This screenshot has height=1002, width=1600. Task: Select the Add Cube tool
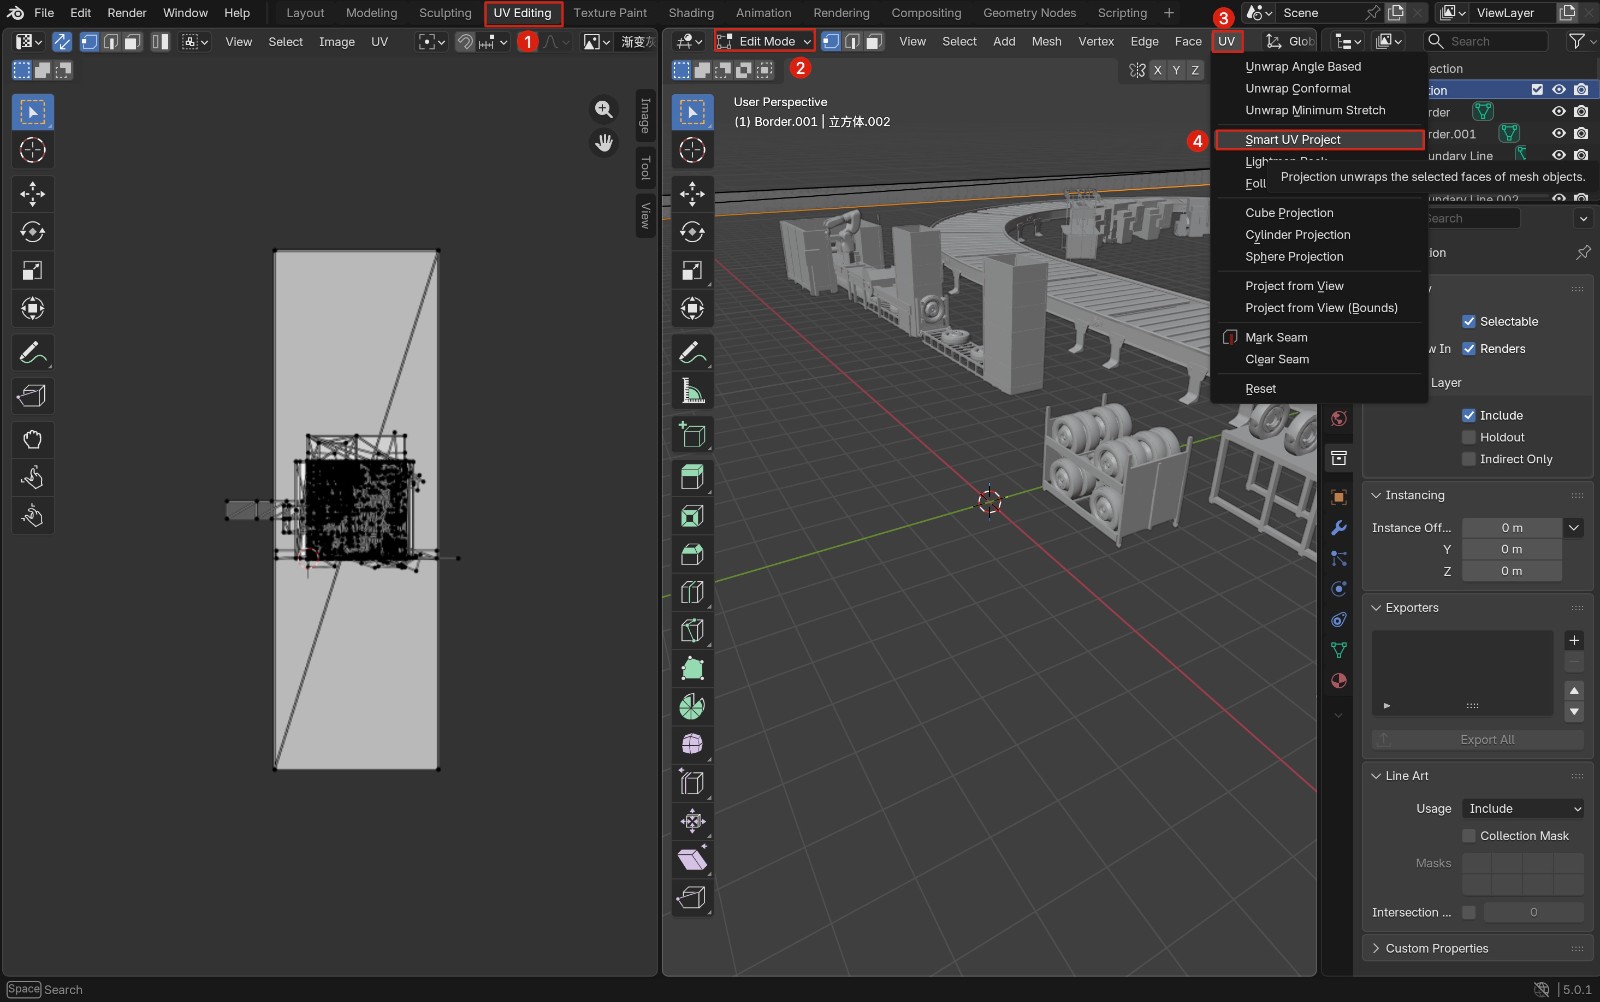pyautogui.click(x=692, y=434)
